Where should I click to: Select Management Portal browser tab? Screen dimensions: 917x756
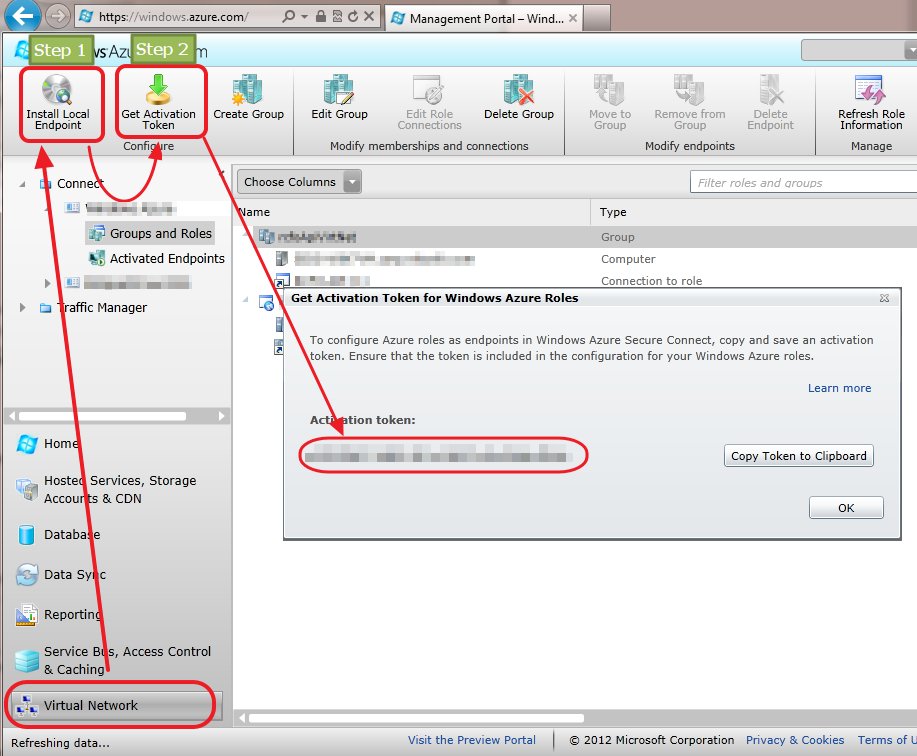point(483,18)
